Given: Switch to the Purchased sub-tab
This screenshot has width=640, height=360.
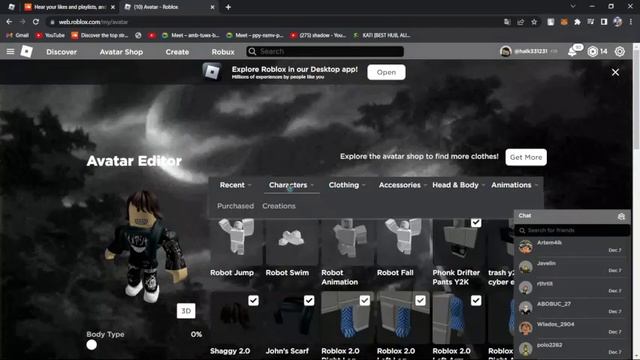Looking at the screenshot, I should tap(236, 206).
